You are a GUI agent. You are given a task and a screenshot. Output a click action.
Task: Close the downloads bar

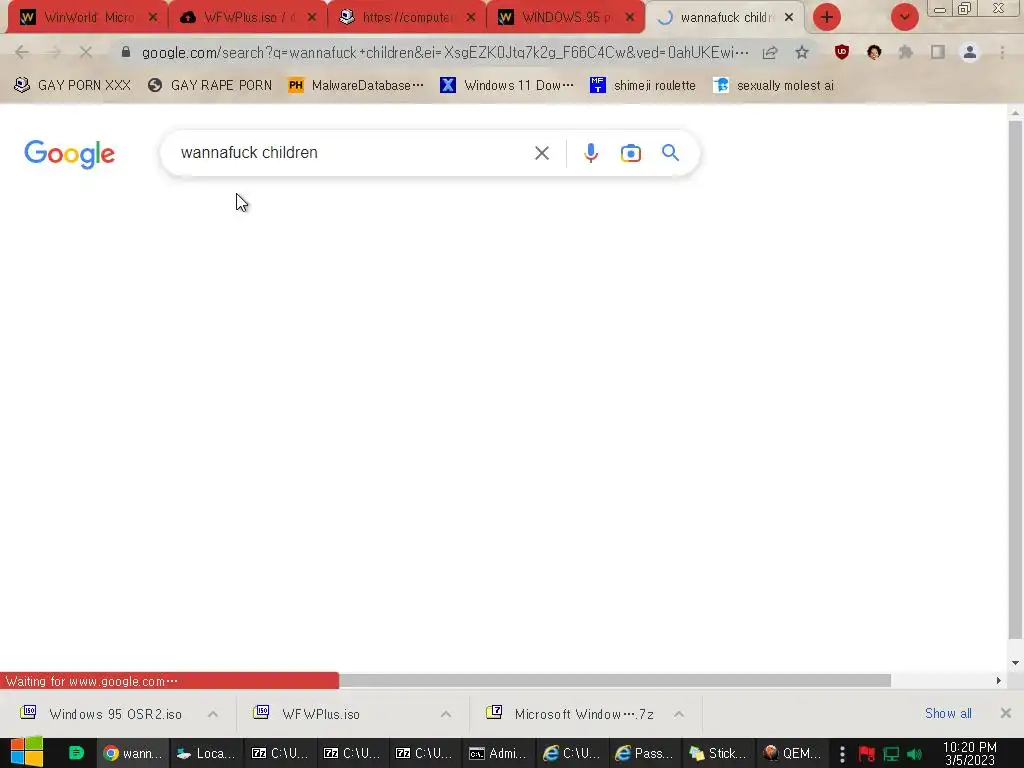(x=1006, y=713)
